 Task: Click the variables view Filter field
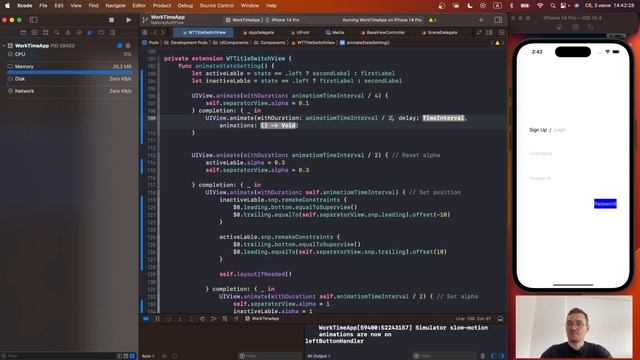[x=269, y=356]
